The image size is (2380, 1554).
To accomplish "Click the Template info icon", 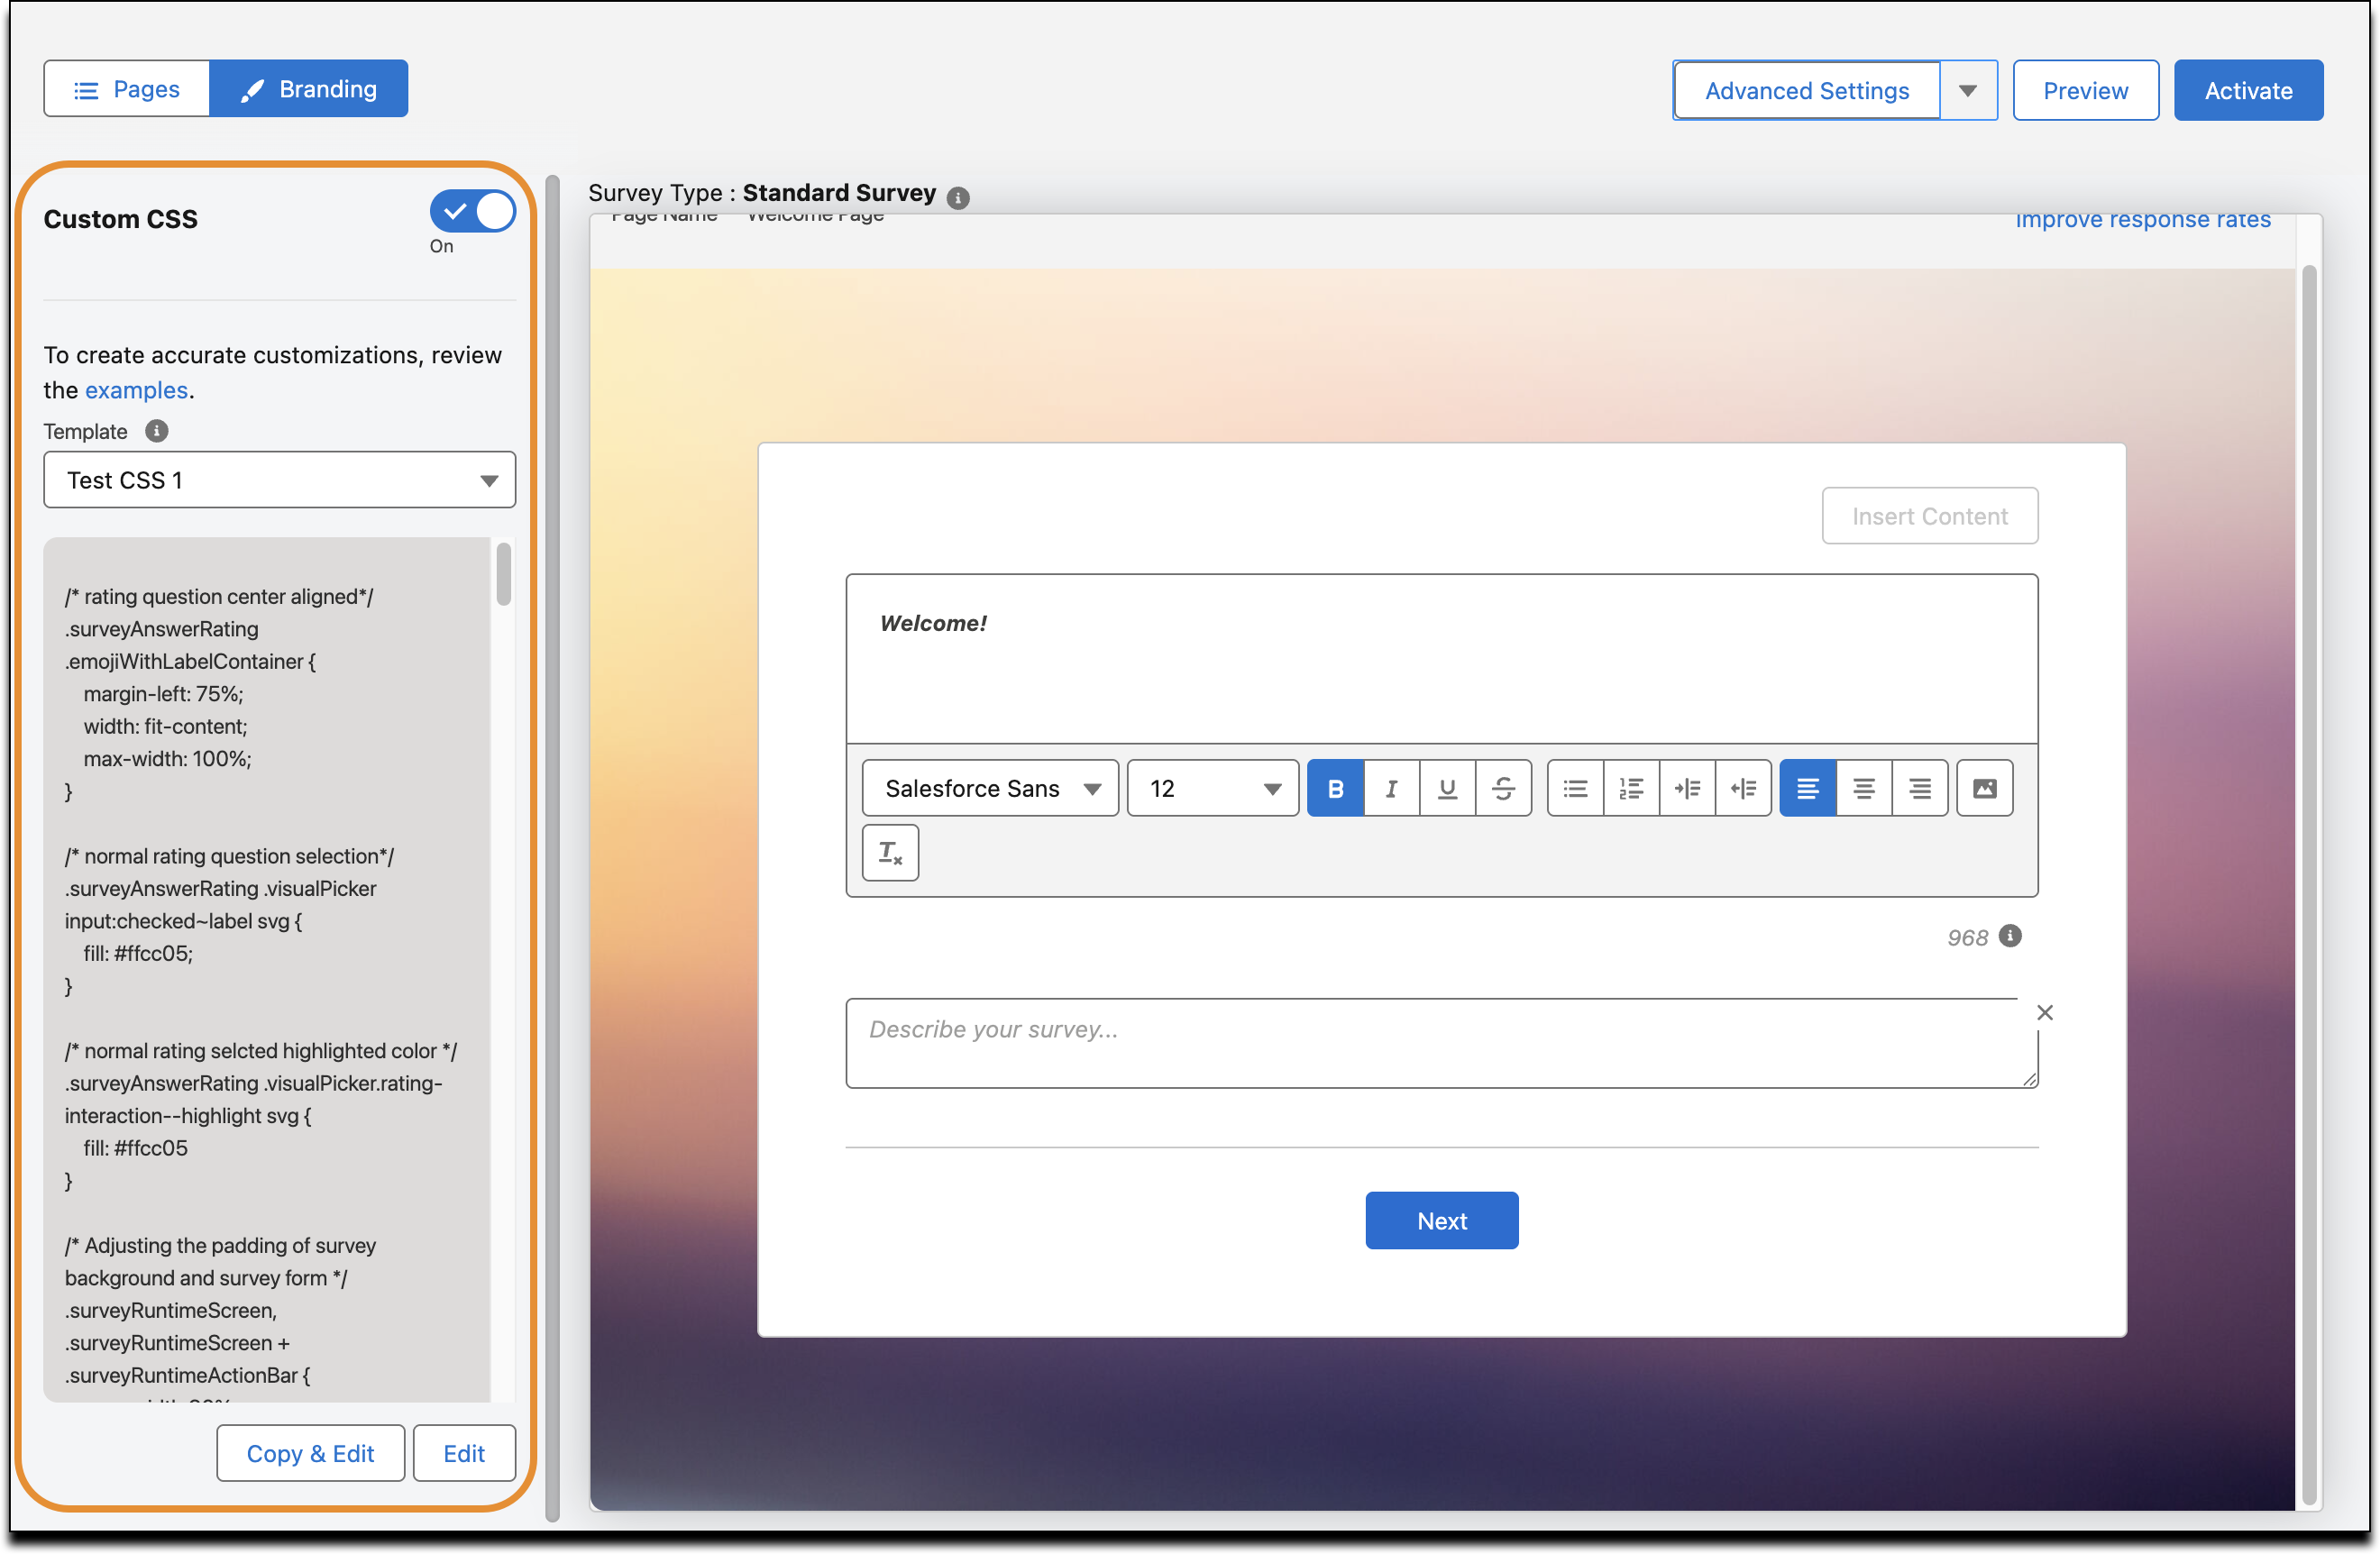I will [156, 430].
